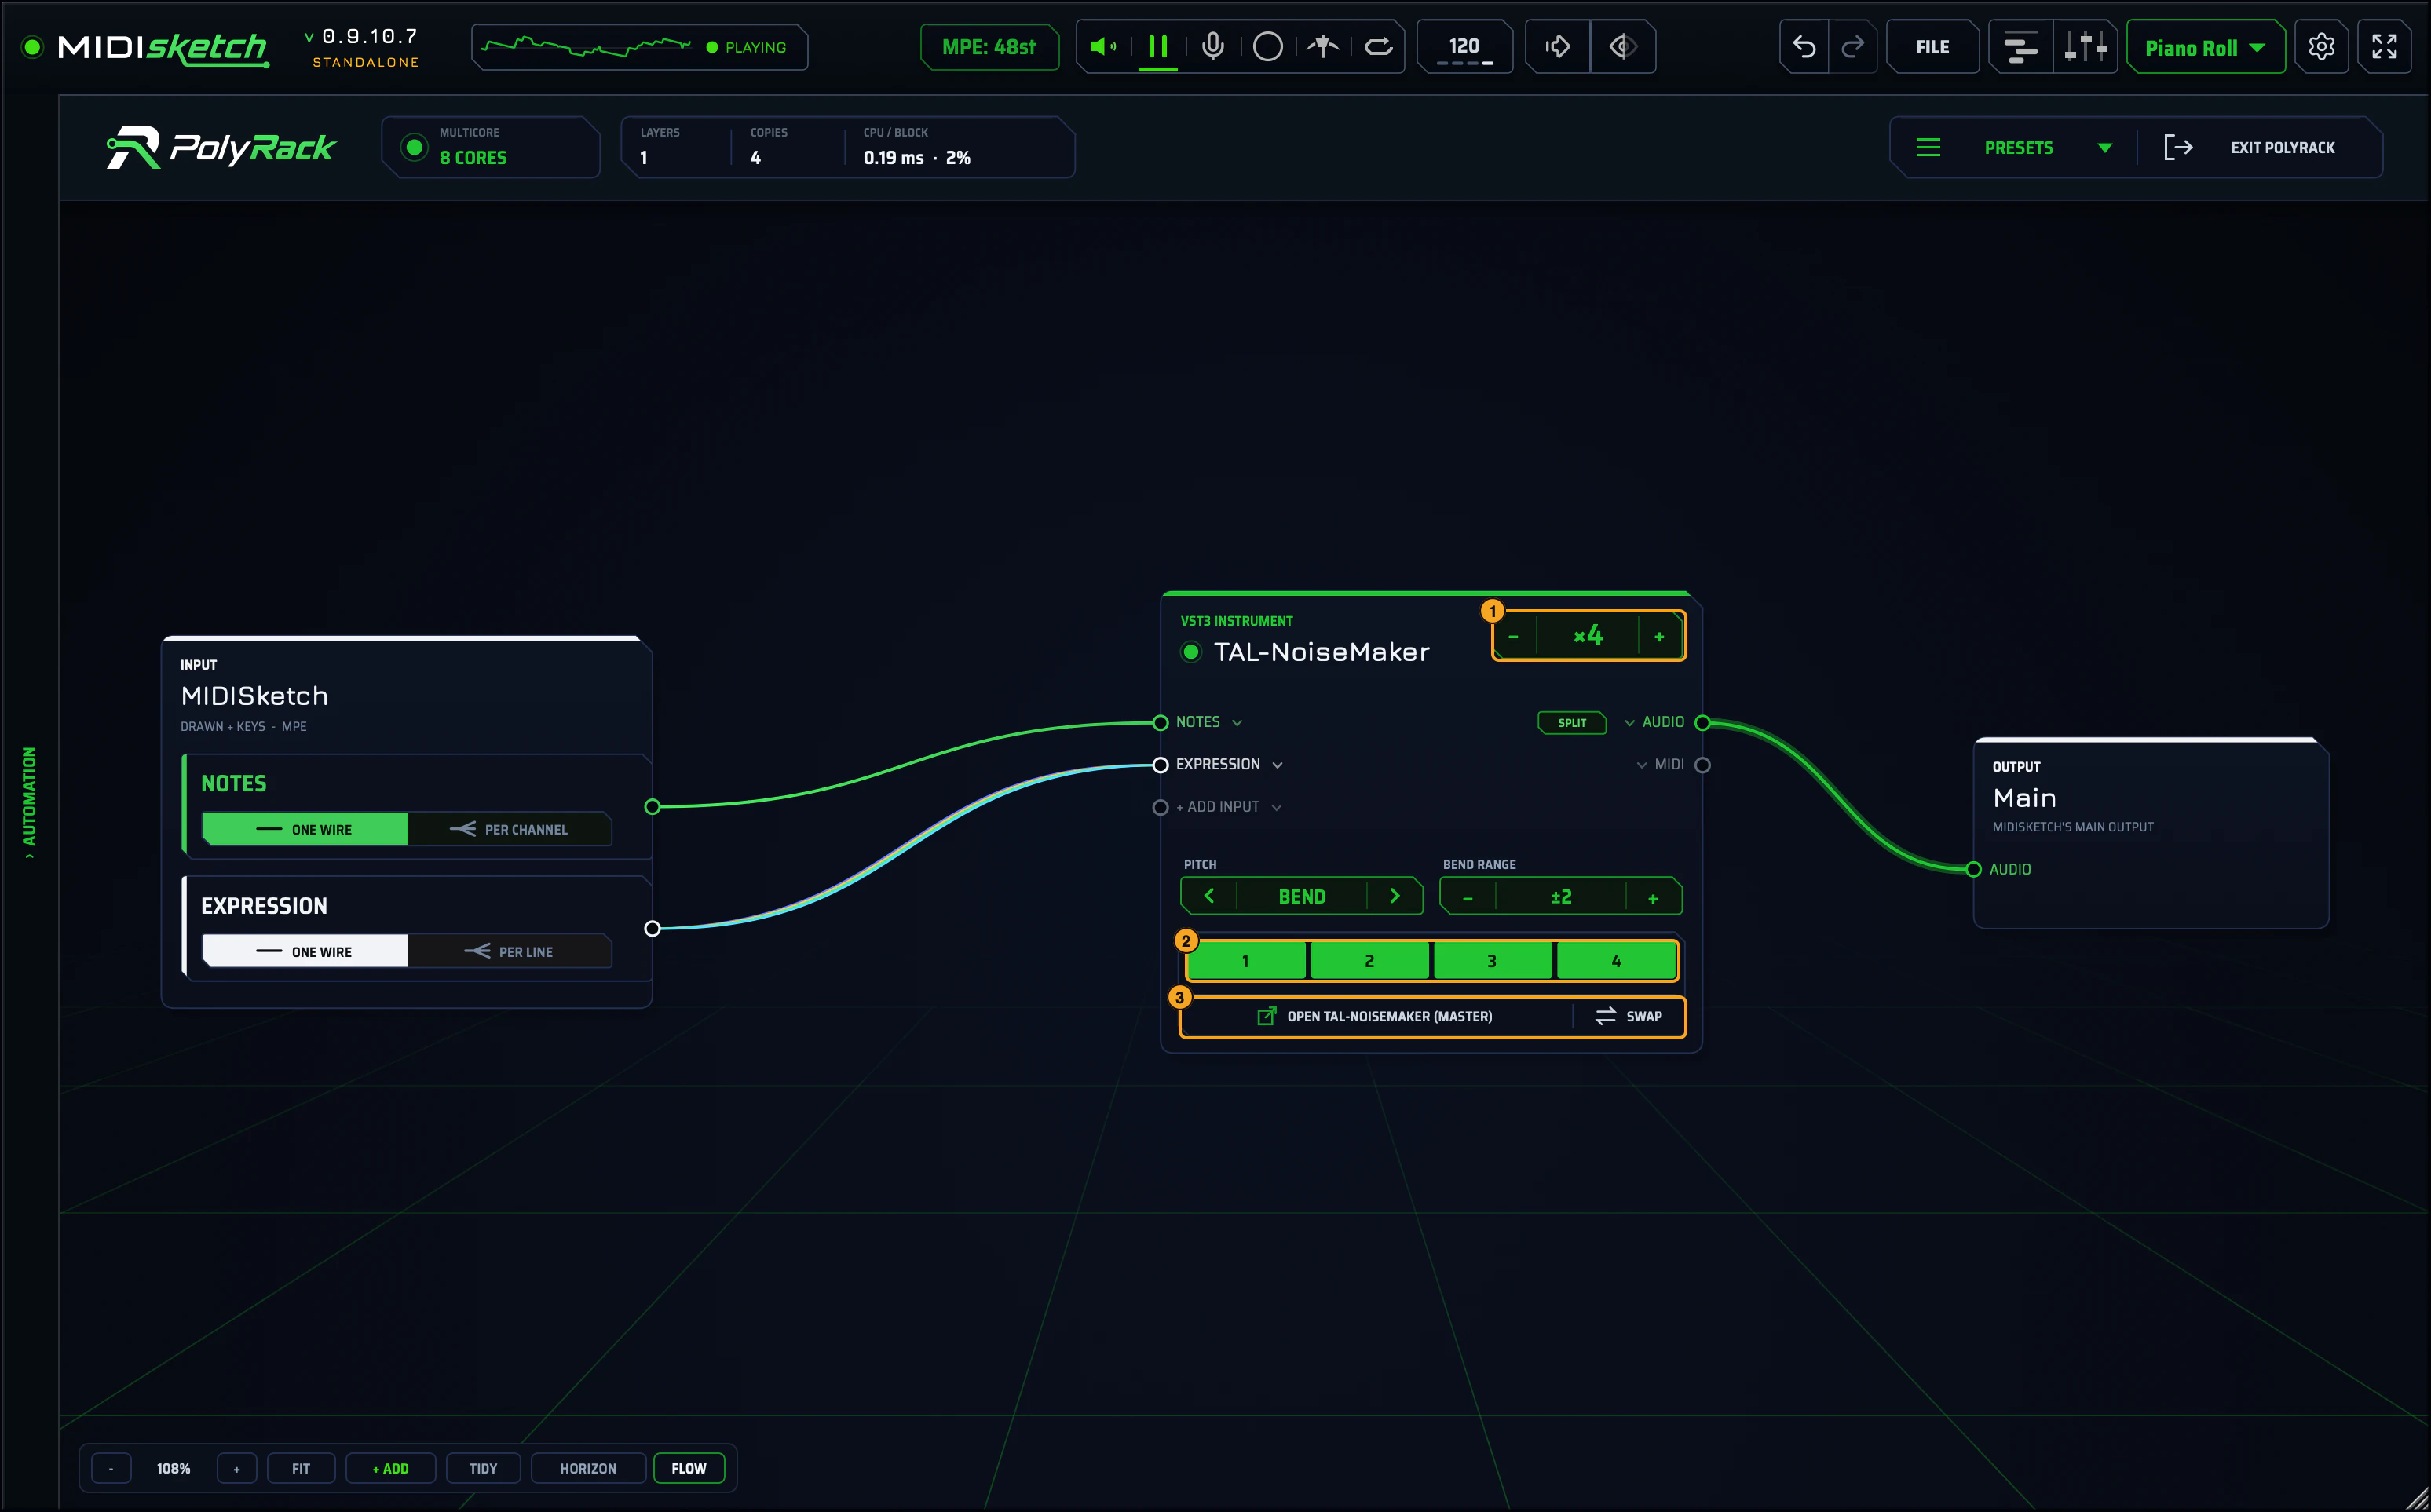Click the presets hamburger list icon

[1928, 148]
